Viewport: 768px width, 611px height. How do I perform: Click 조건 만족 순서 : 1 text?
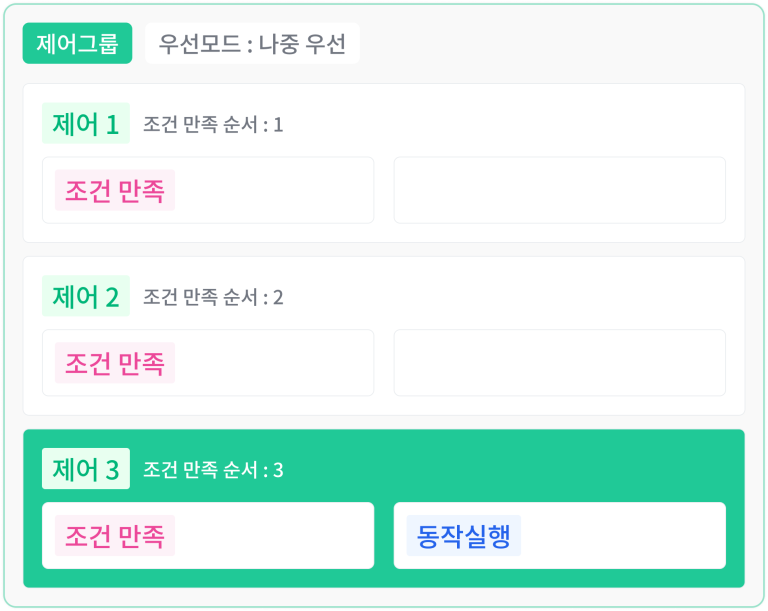(x=213, y=124)
